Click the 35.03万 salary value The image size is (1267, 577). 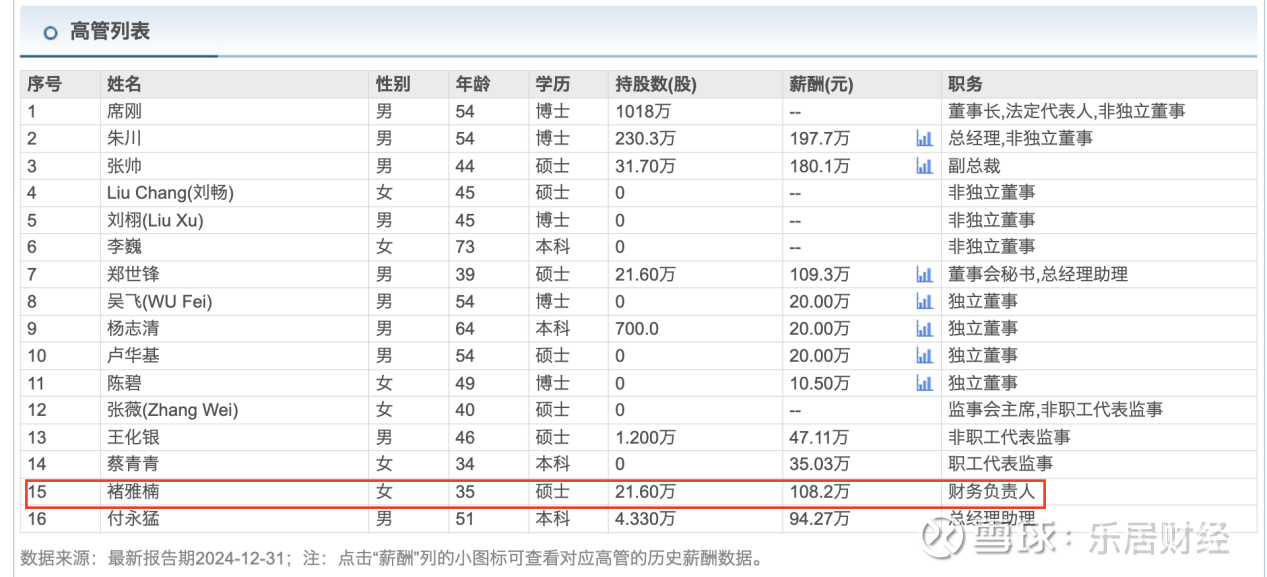(819, 464)
